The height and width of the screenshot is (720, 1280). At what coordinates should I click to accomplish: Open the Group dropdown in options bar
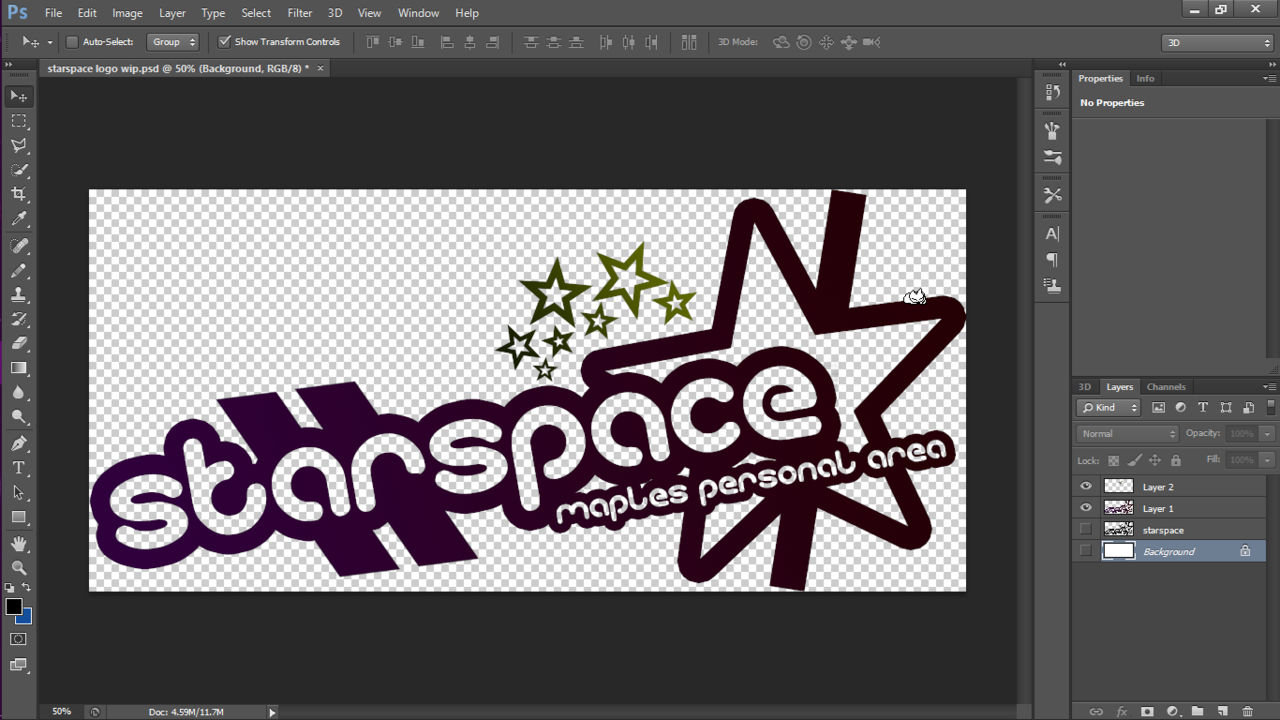[173, 42]
